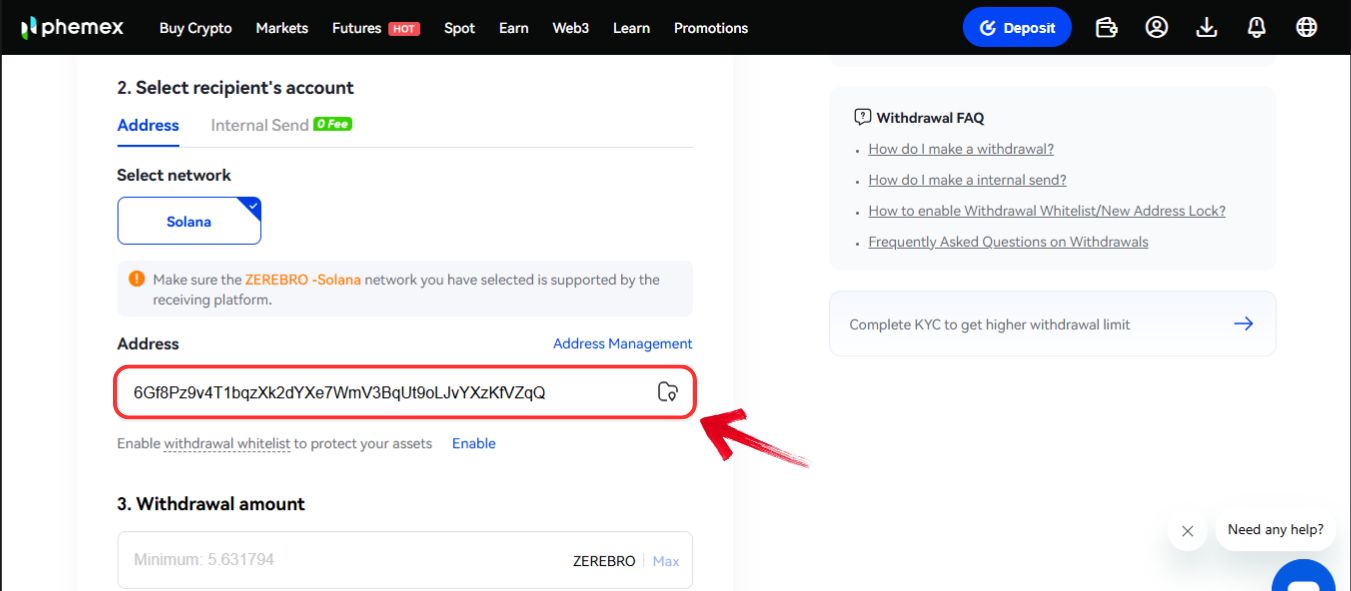The width and height of the screenshot is (1351, 591).
Task: Open Address Management link
Action: tap(623, 343)
